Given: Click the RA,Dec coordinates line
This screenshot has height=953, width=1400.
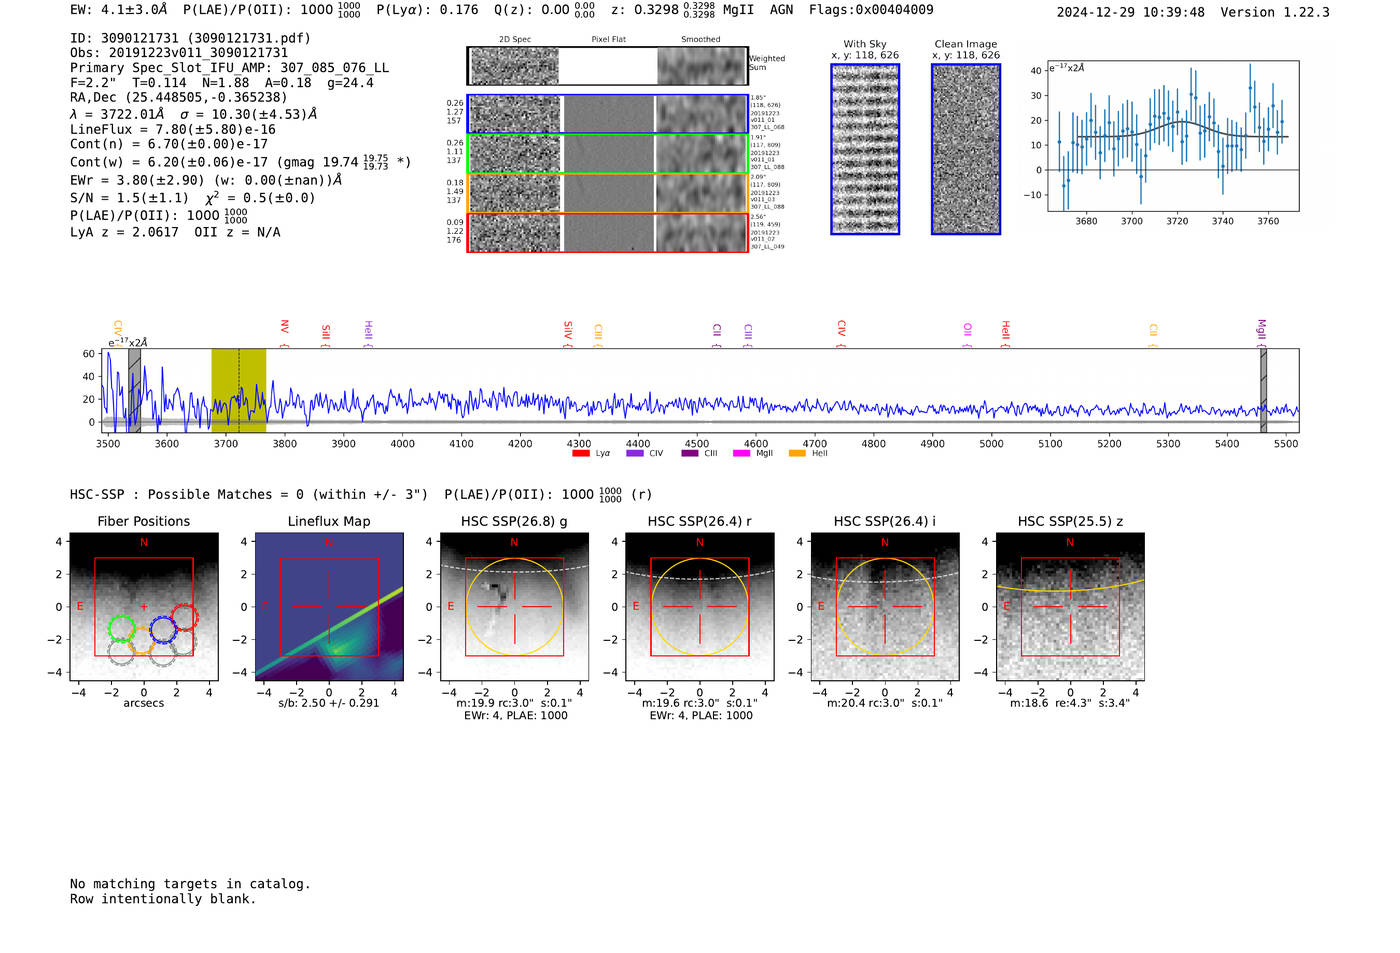Looking at the screenshot, I should click(178, 97).
